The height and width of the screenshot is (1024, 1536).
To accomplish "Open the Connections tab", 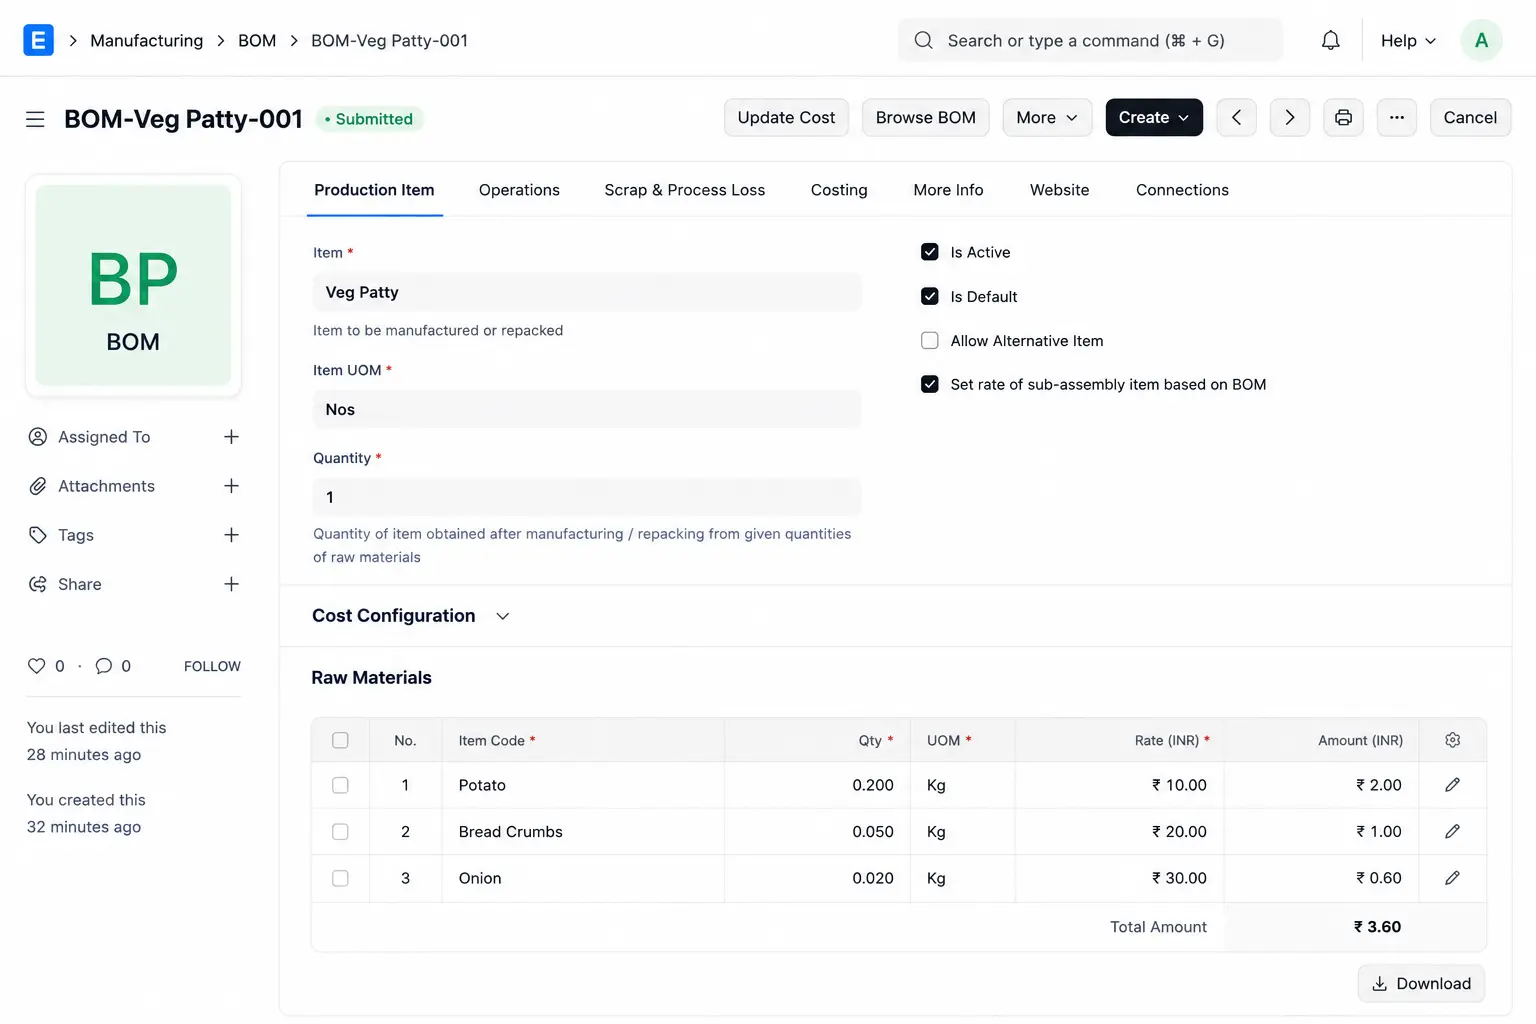I will pyautogui.click(x=1182, y=190).
